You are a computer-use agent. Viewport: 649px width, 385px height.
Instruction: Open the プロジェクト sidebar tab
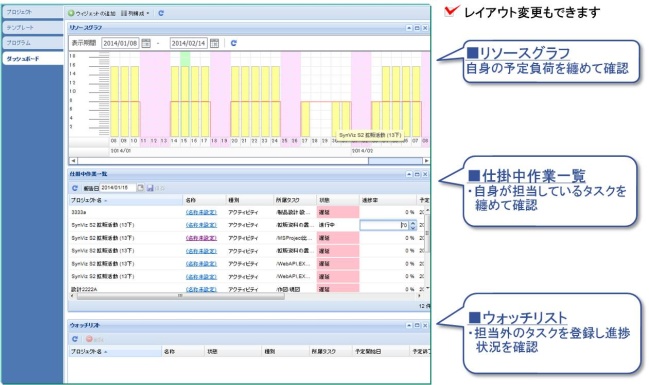pos(33,12)
